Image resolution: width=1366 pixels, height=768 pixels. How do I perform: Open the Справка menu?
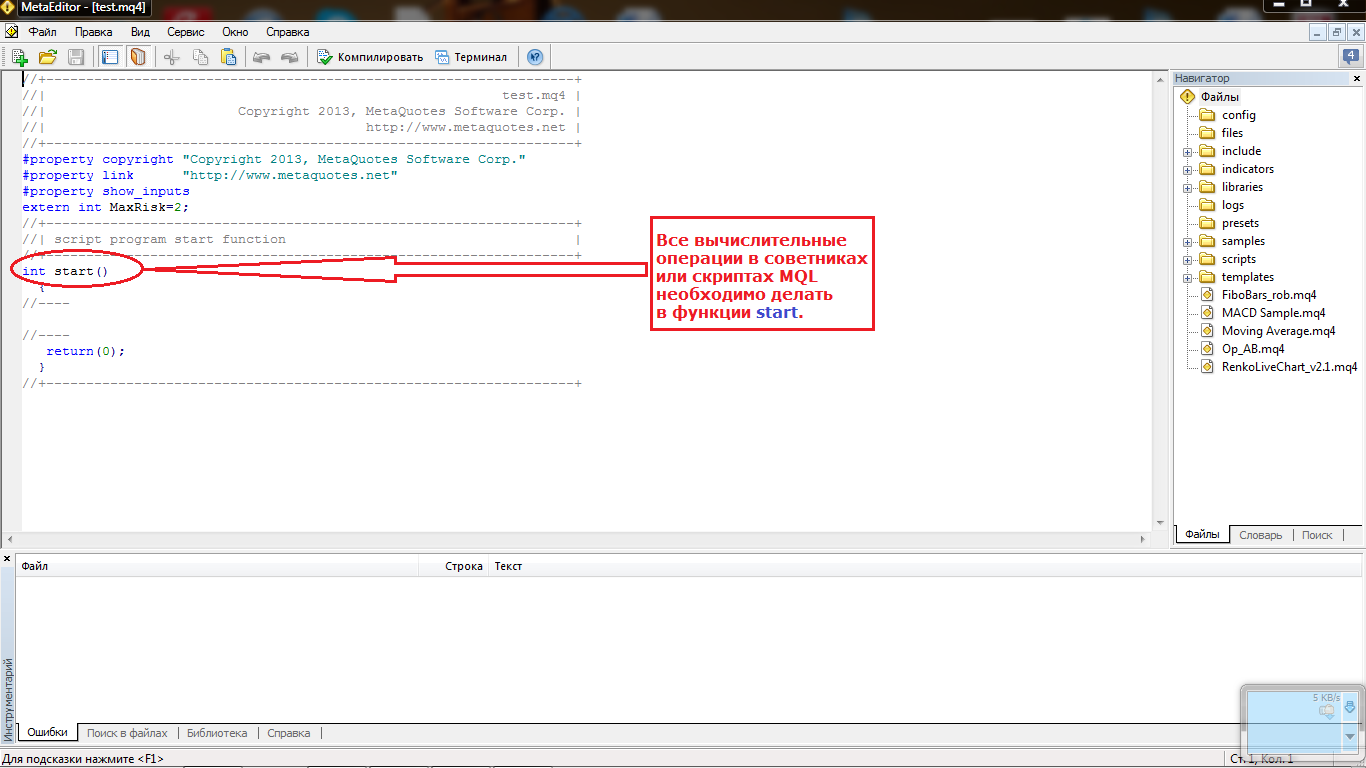pyautogui.click(x=288, y=32)
